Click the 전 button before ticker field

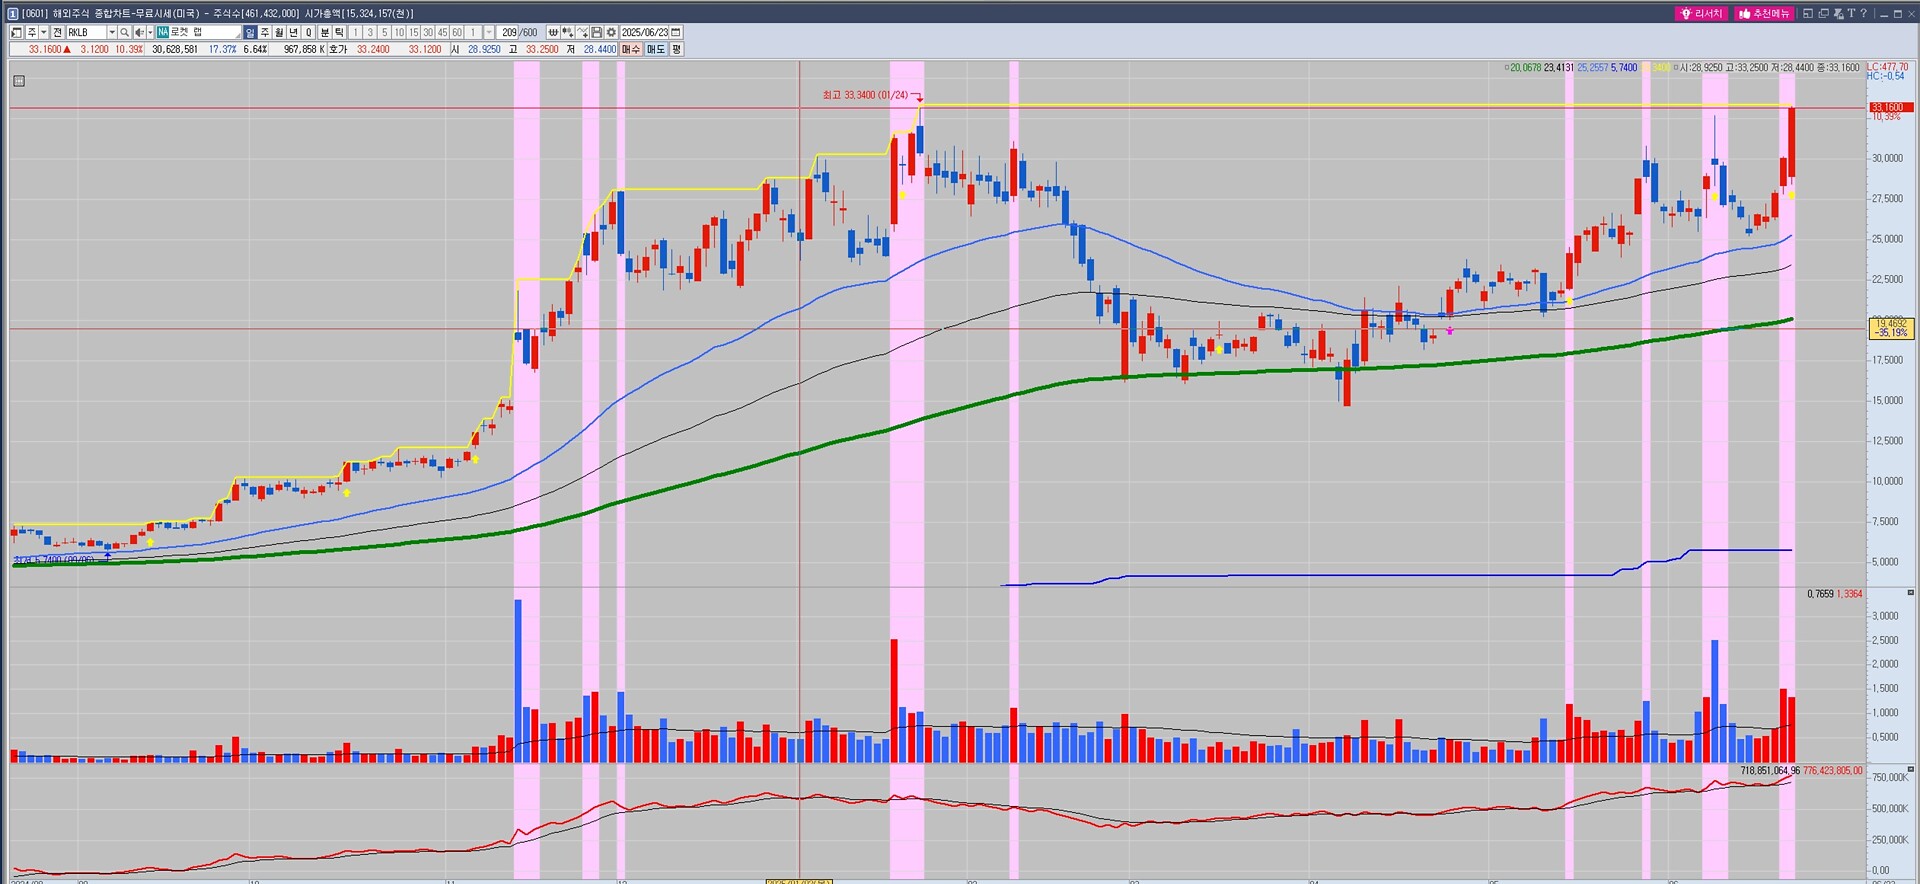point(57,32)
